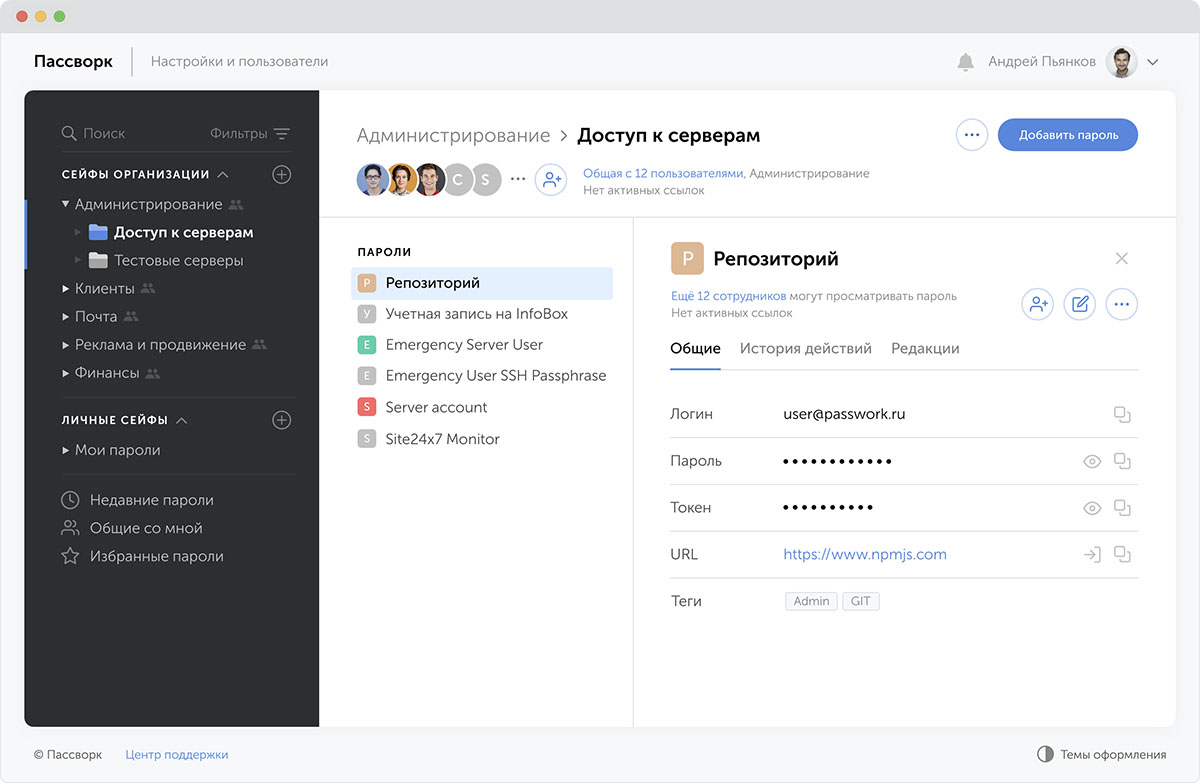Reveal the Пароль field with eye icon
Viewport: 1200px width, 783px height.
click(1092, 461)
